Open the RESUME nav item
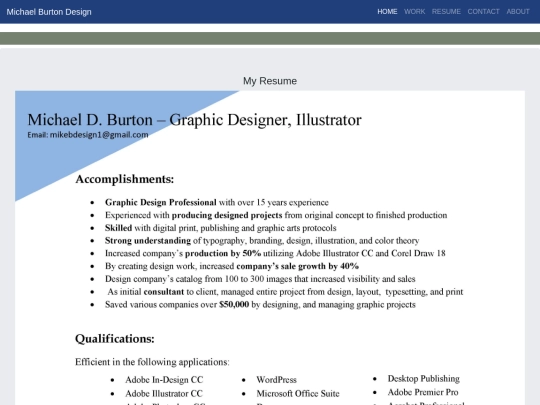Image resolution: width=540 pixels, height=405 pixels. (446, 12)
